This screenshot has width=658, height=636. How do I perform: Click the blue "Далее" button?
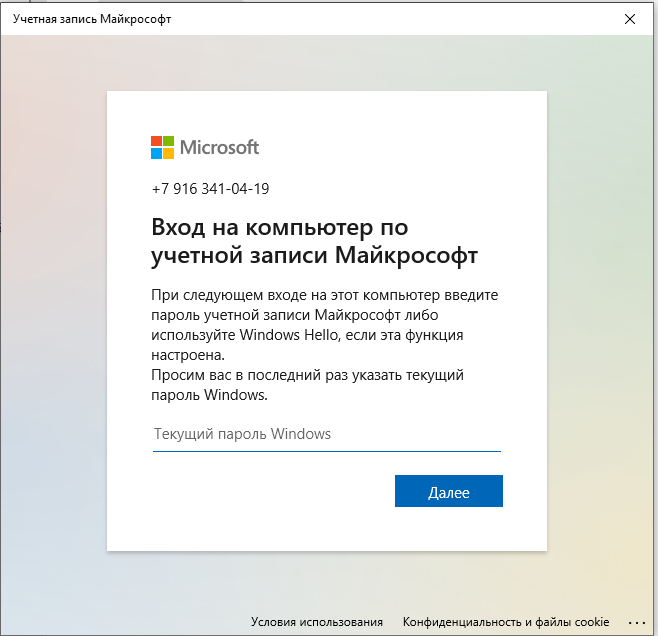tap(449, 491)
